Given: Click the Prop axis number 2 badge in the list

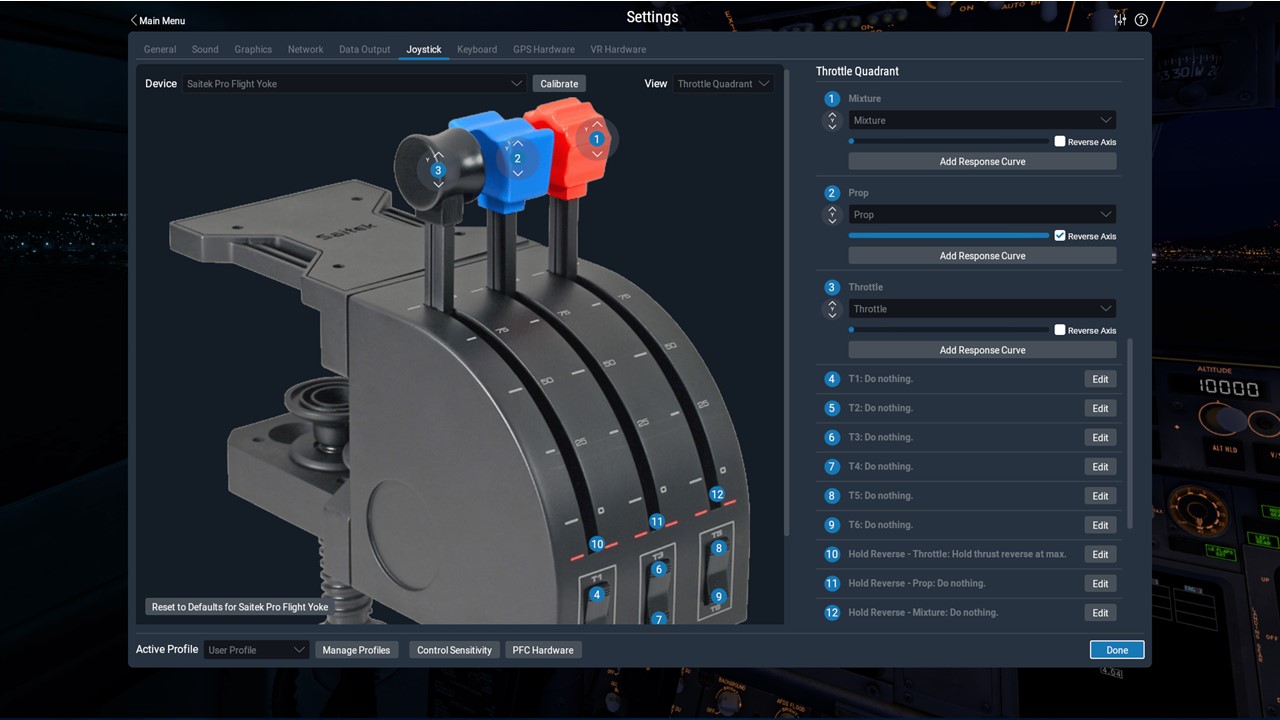Looking at the screenshot, I should coord(832,193).
